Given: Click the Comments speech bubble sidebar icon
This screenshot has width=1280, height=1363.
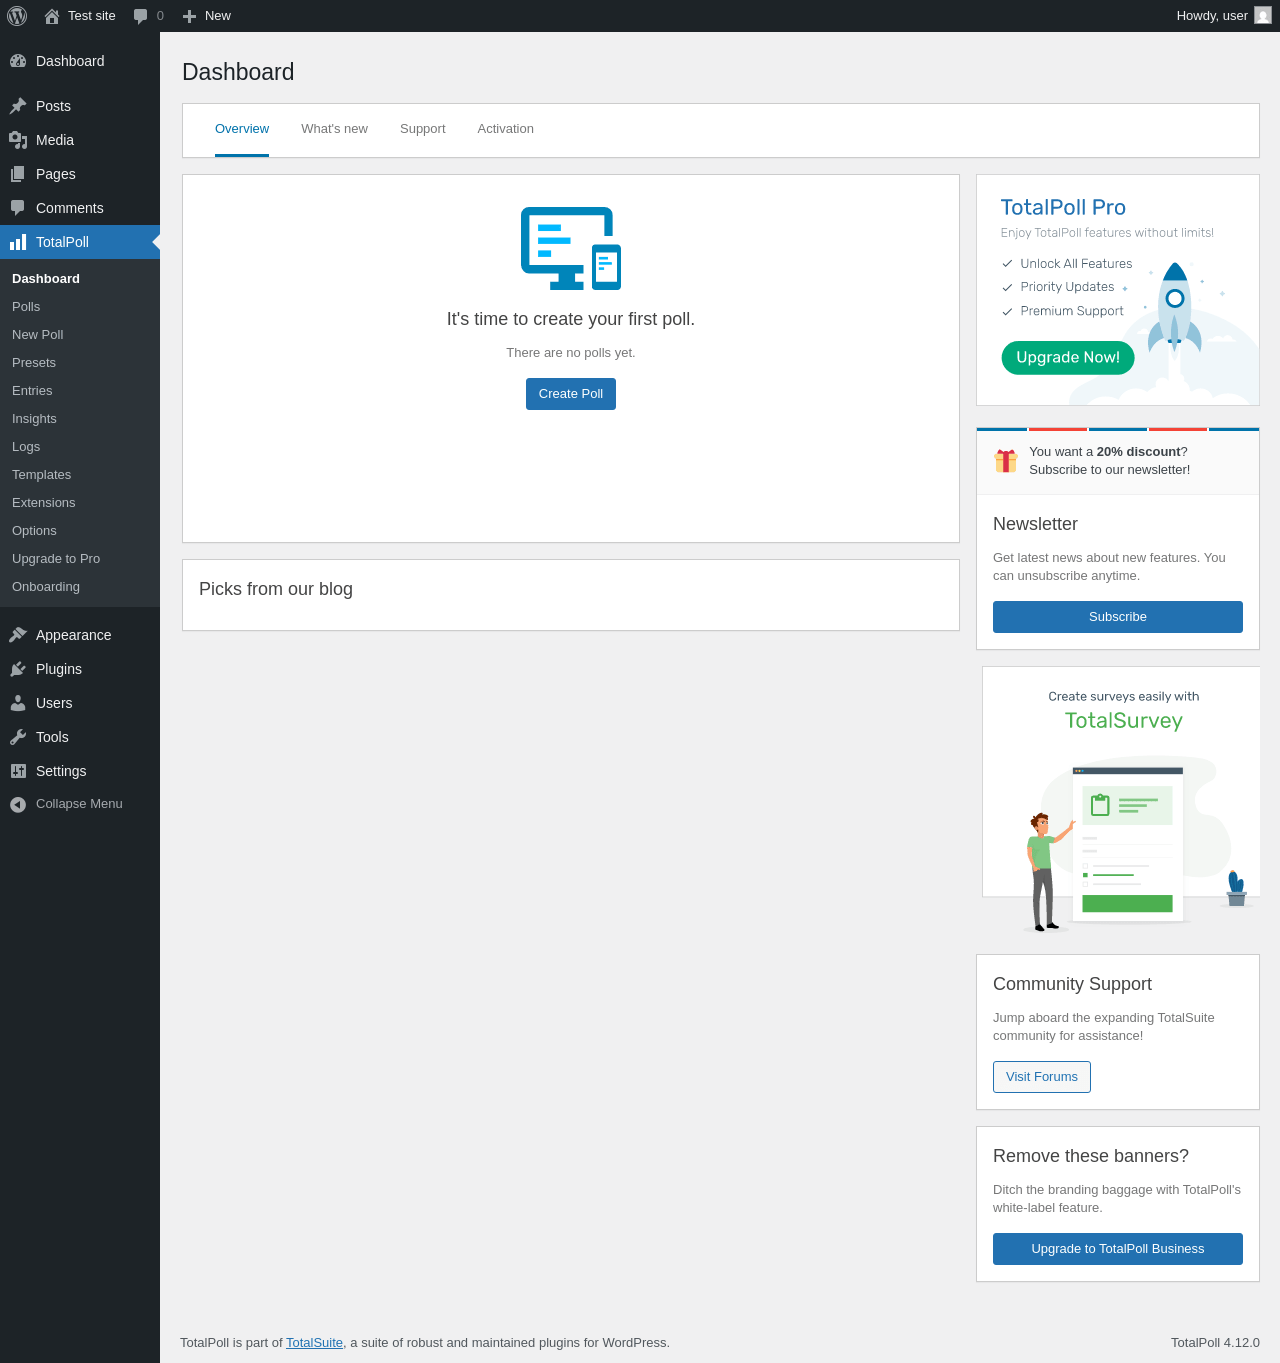Looking at the screenshot, I should click(18, 208).
